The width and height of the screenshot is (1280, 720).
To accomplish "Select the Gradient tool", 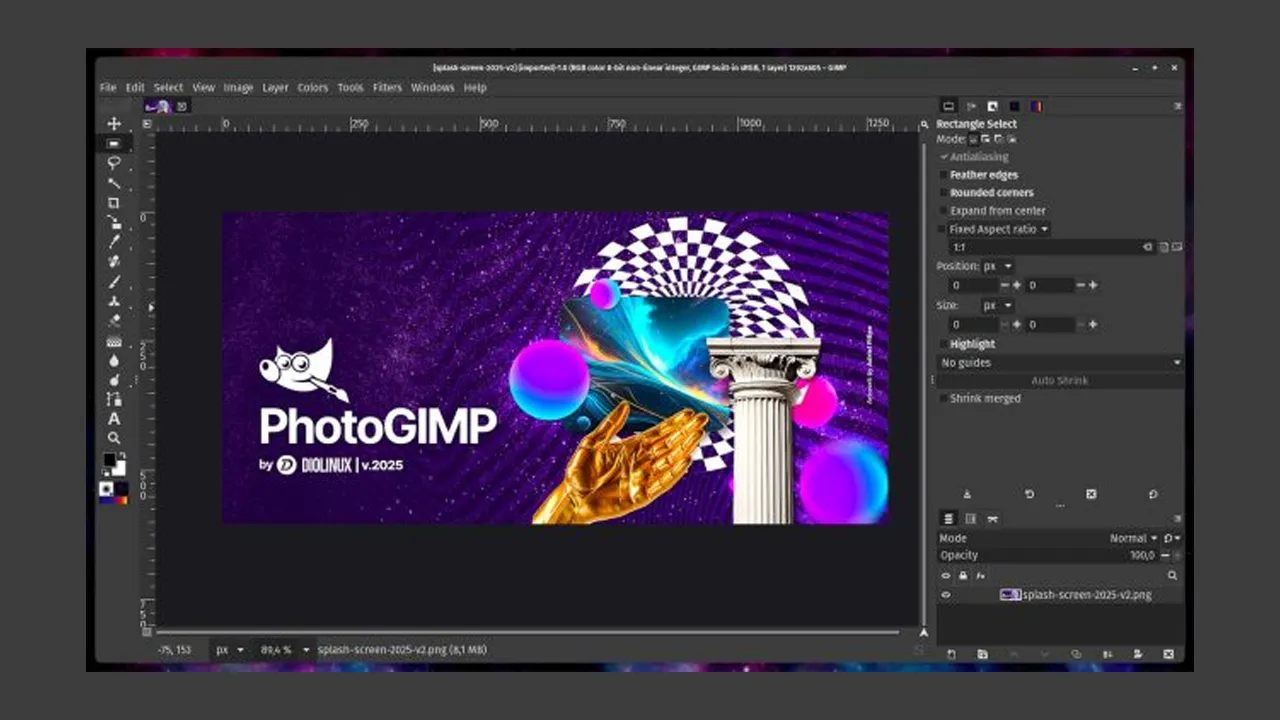I will [114, 341].
